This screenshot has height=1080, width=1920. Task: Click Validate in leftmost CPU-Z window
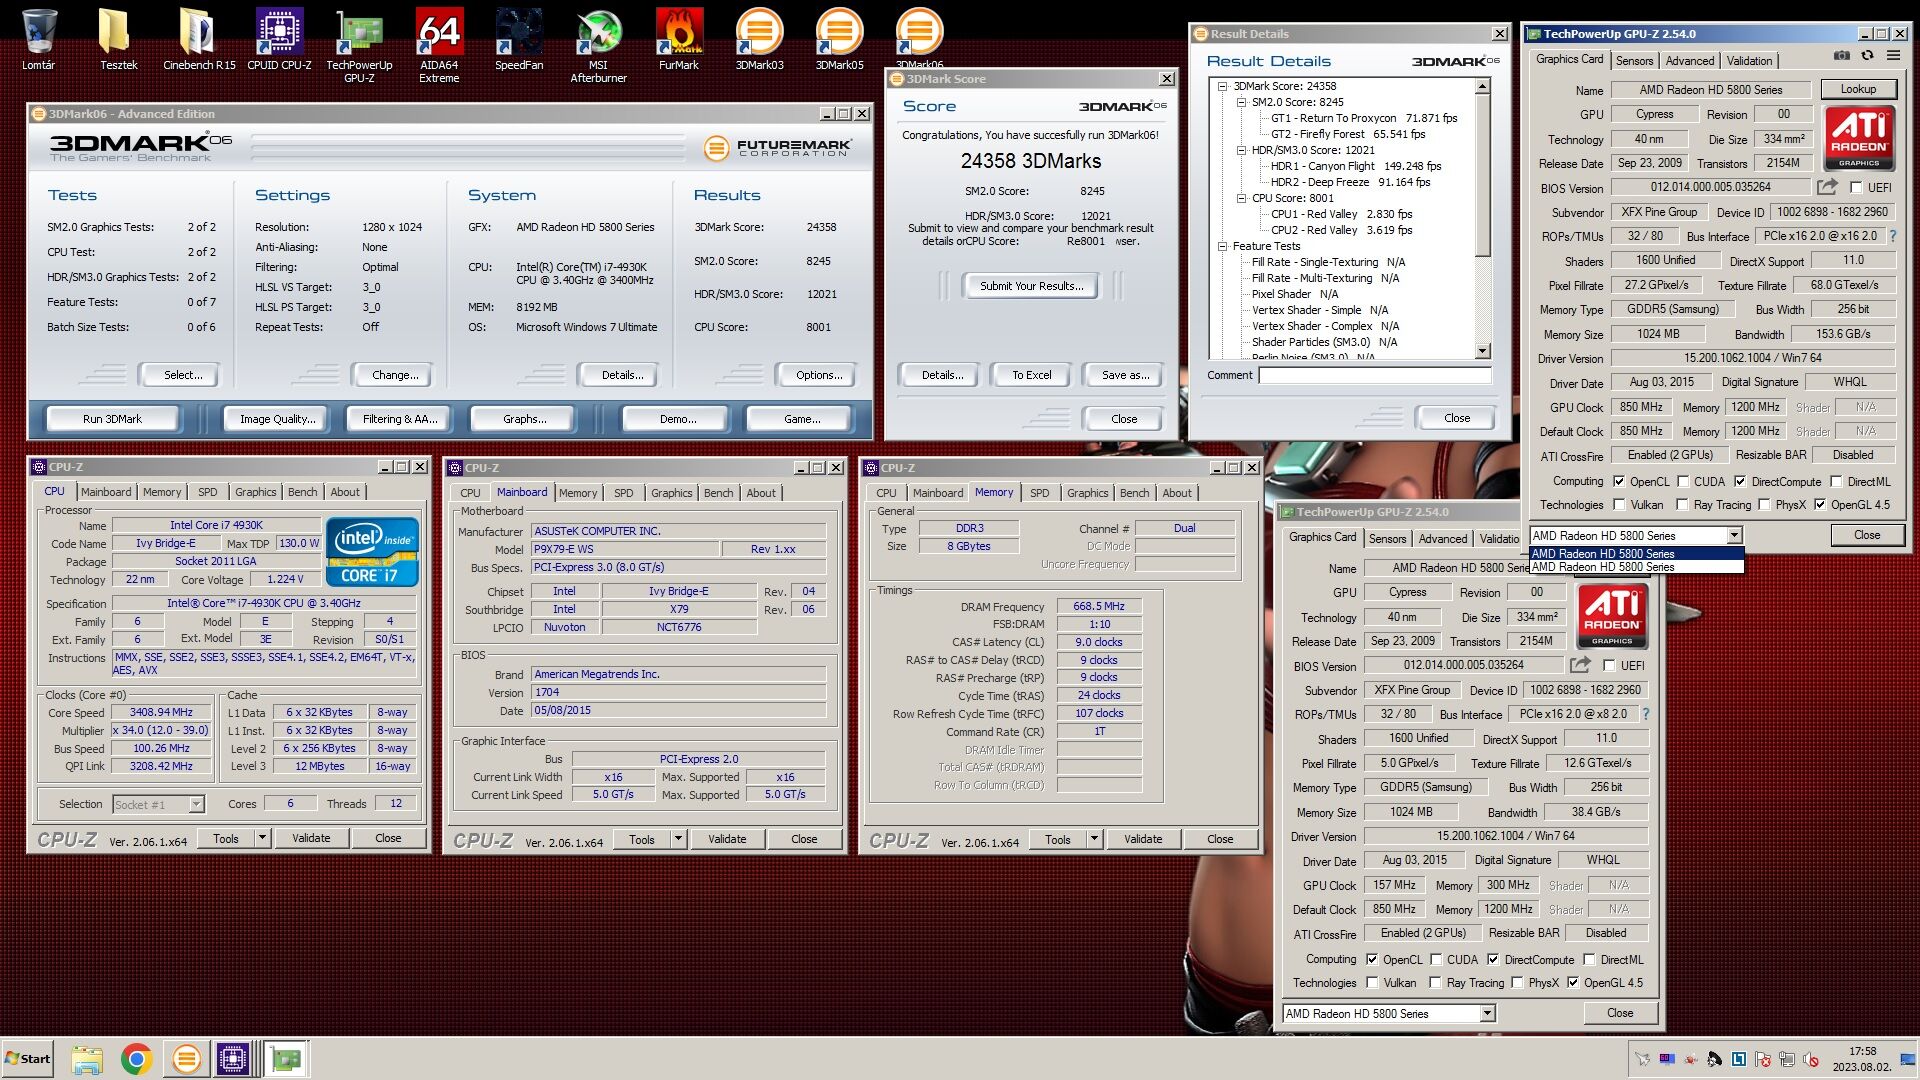pyautogui.click(x=311, y=838)
